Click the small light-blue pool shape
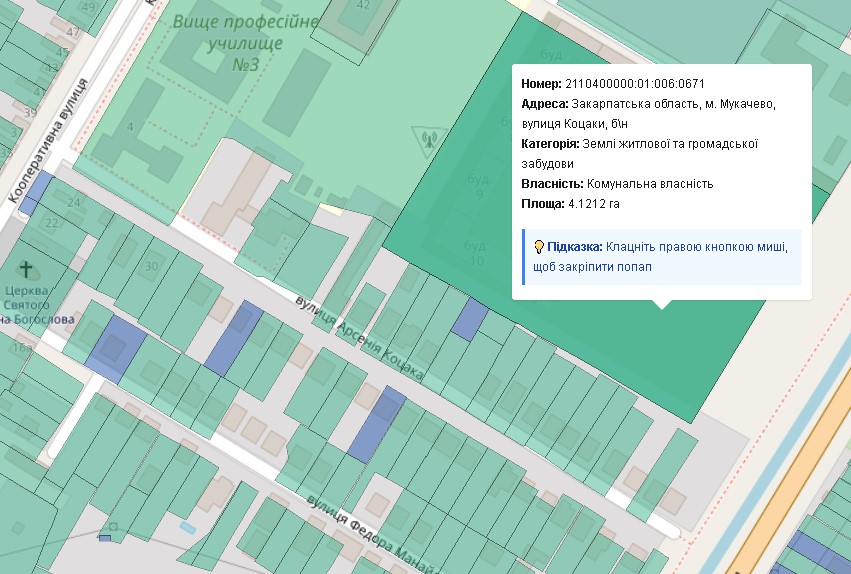851x574 pixels. pos(188,526)
